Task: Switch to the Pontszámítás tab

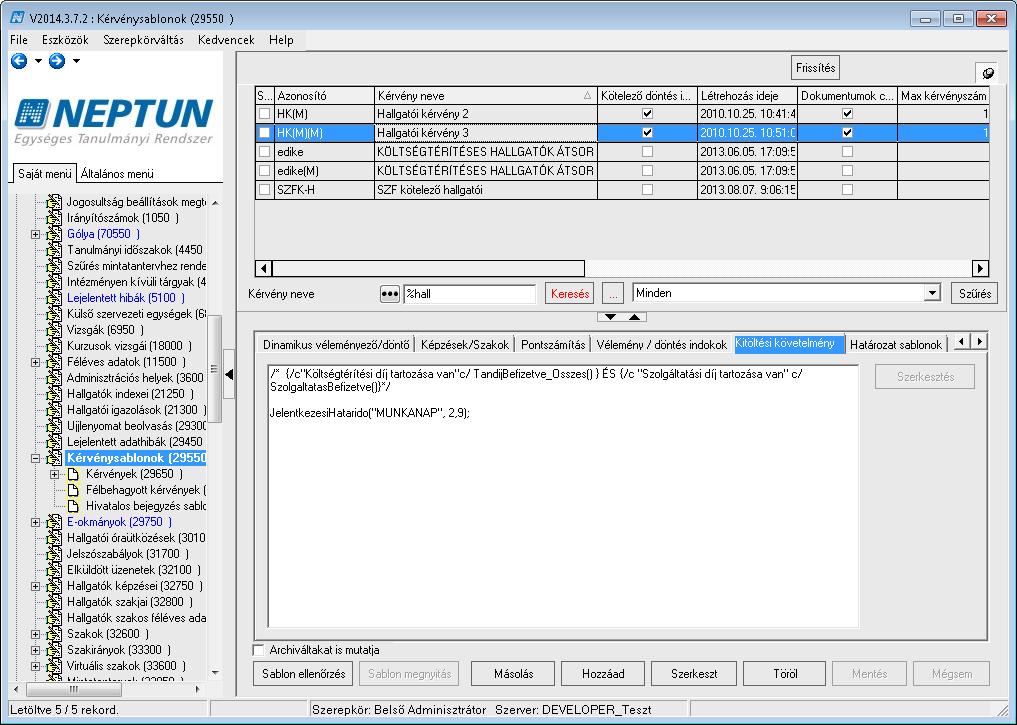Action: [553, 344]
